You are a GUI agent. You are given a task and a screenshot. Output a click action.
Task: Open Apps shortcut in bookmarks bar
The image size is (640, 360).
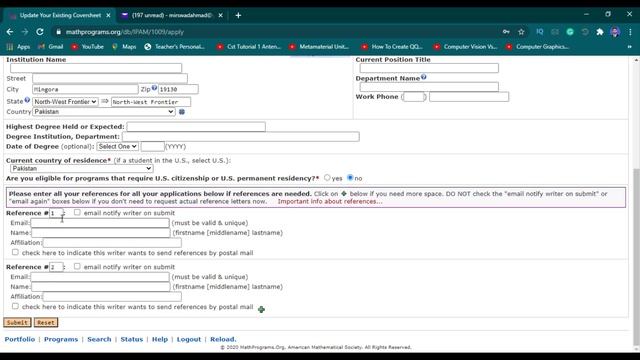pos(18,47)
